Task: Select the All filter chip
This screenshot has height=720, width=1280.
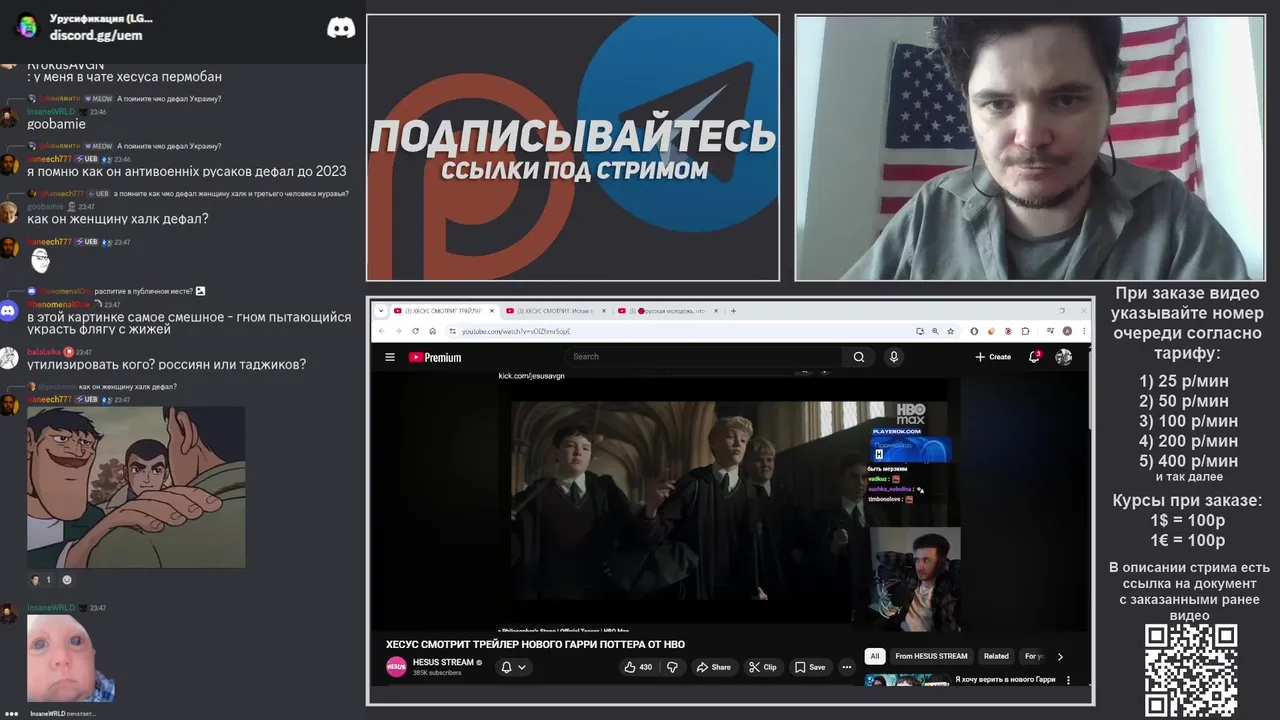Action: point(874,656)
